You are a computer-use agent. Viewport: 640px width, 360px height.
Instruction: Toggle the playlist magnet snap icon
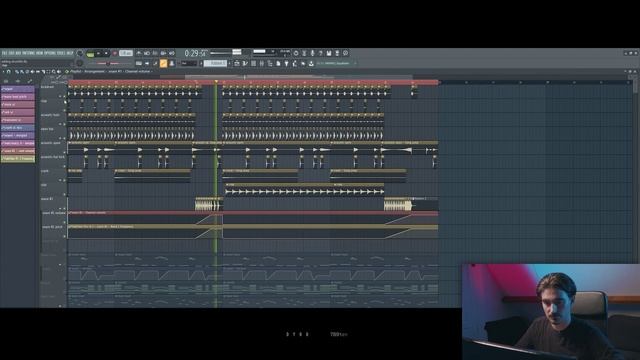click(9, 71)
